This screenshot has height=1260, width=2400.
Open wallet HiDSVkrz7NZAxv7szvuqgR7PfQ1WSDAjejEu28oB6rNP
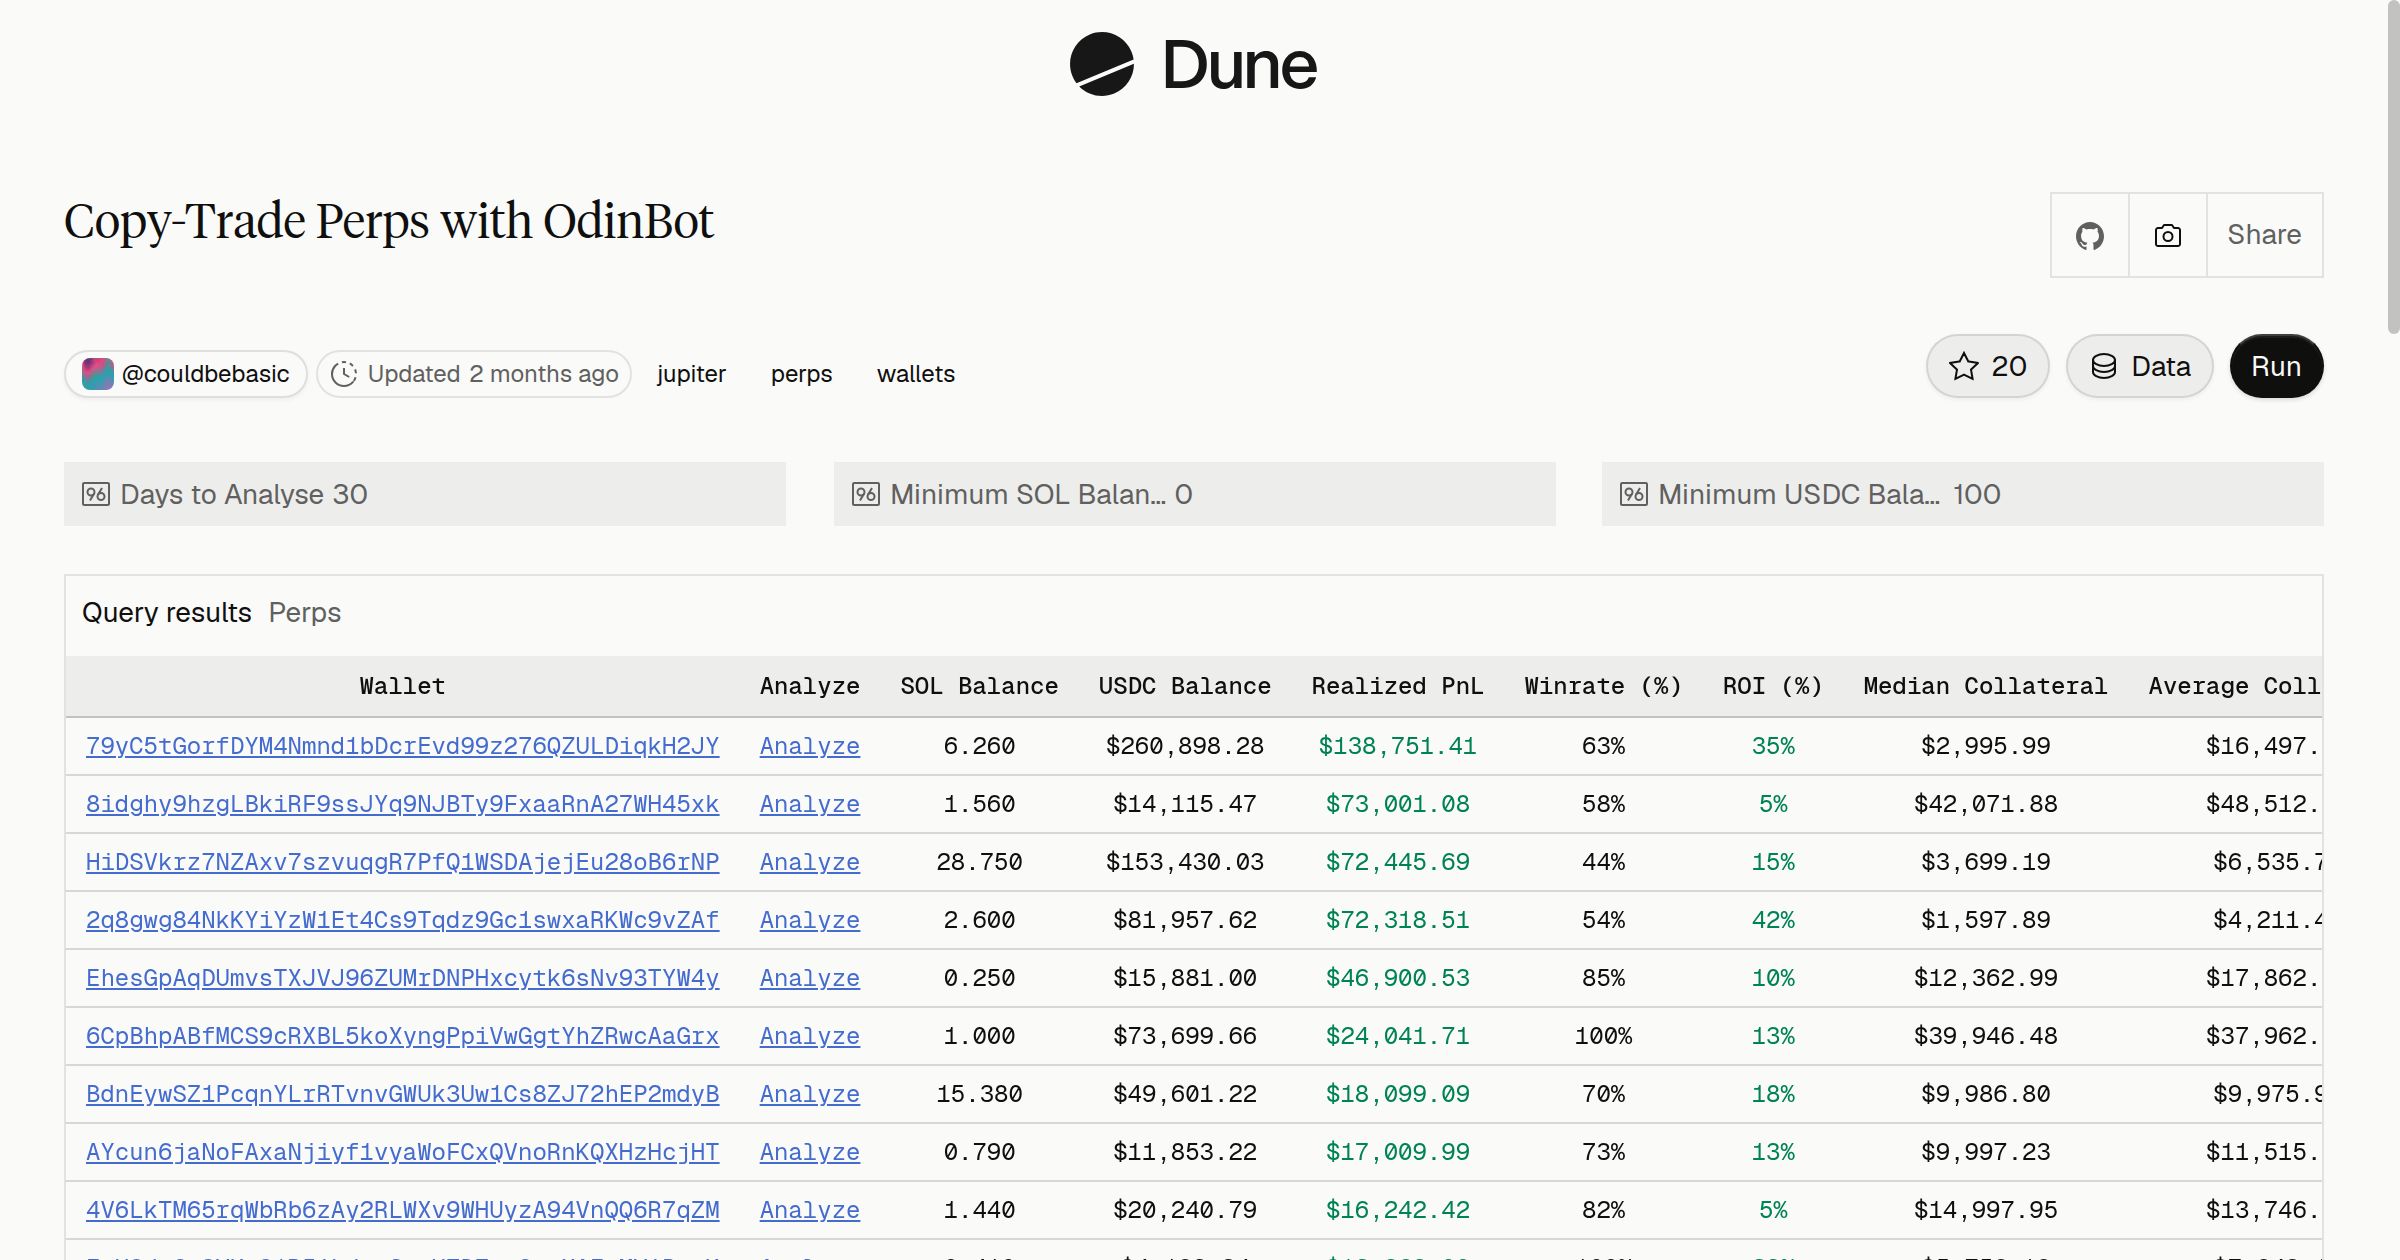(402, 862)
